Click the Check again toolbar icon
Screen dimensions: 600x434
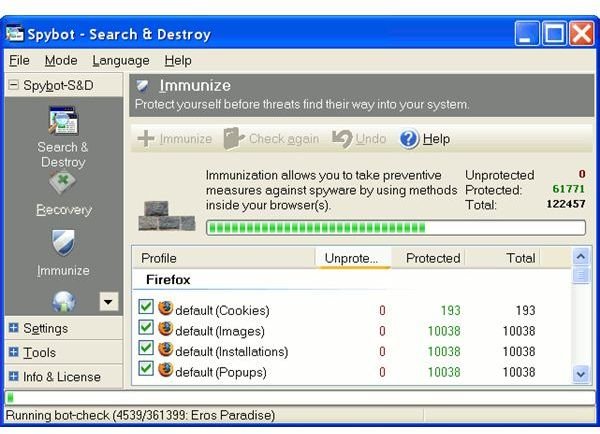click(233, 139)
